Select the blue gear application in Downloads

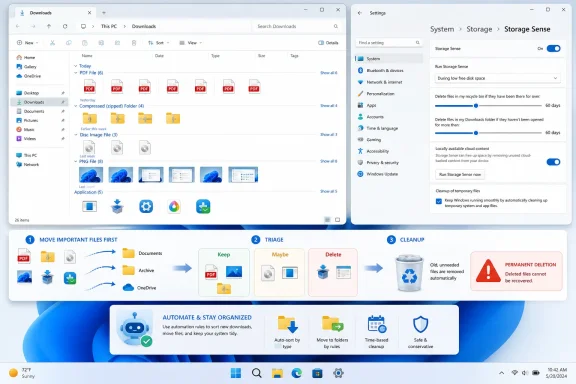(146, 207)
